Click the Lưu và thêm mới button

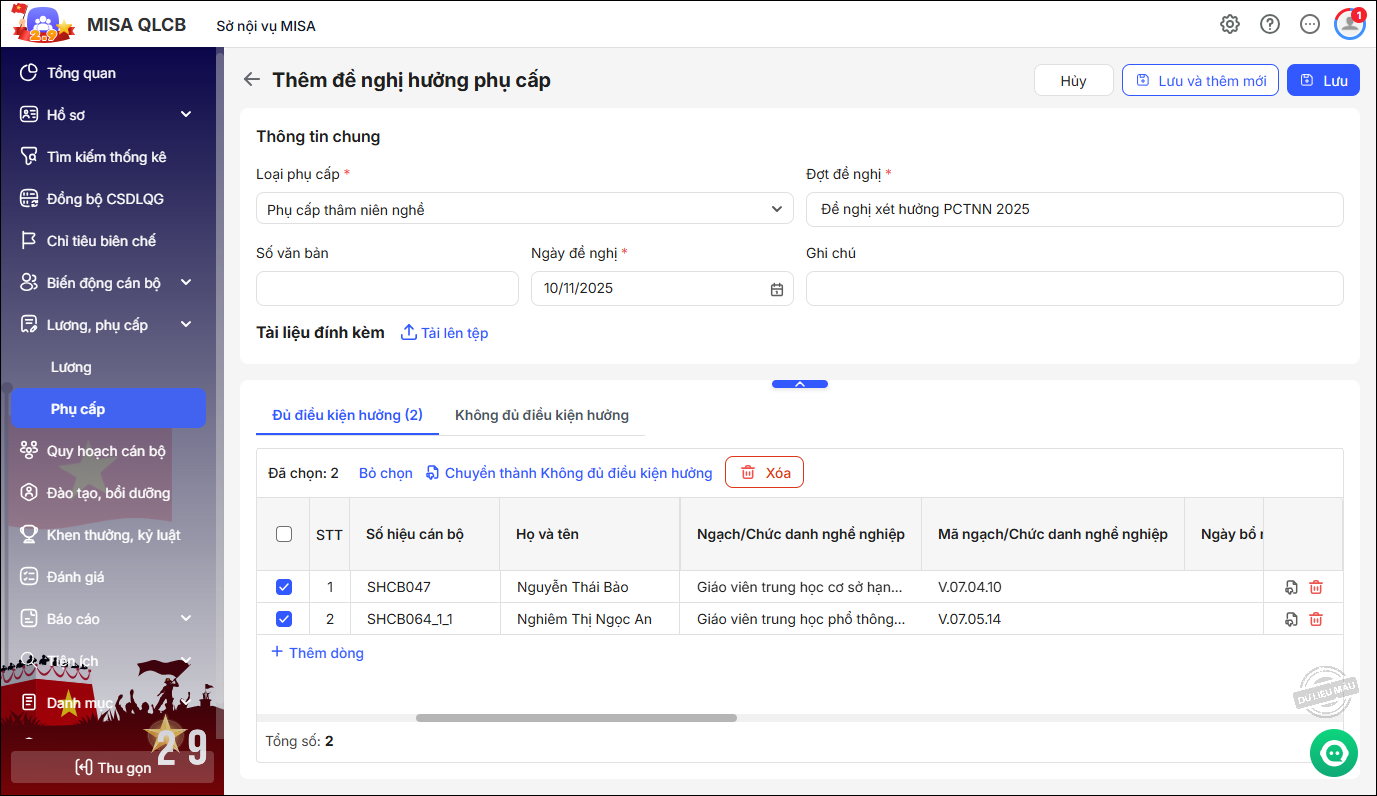[1200, 81]
